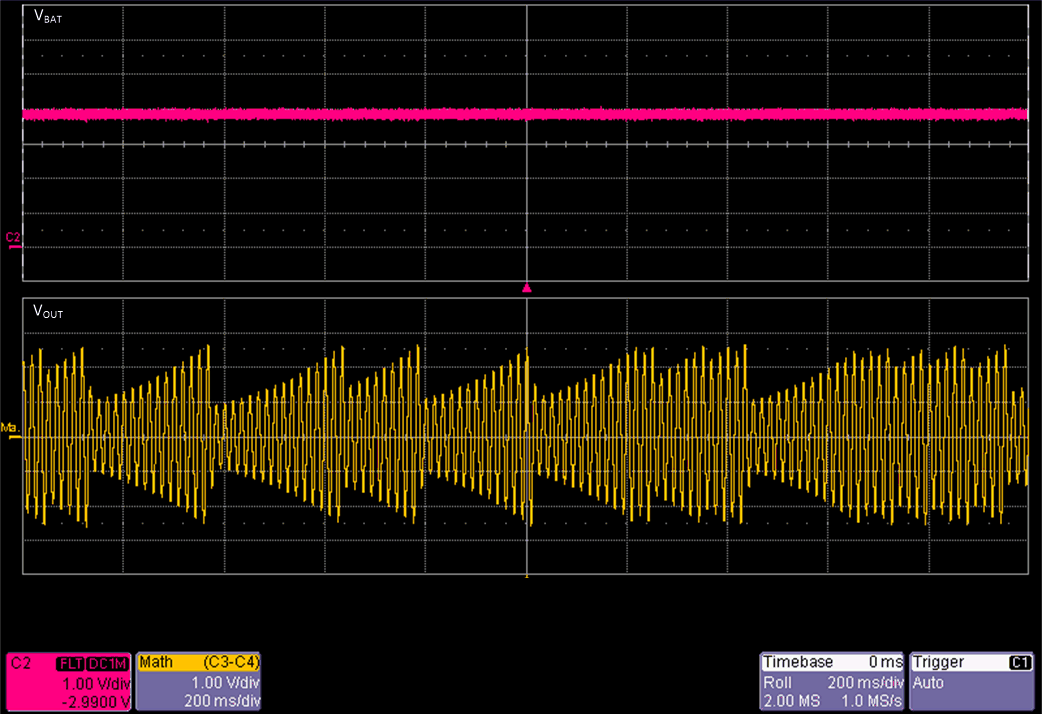Open the Timebase settings descriptor

pyautogui.click(x=832, y=681)
